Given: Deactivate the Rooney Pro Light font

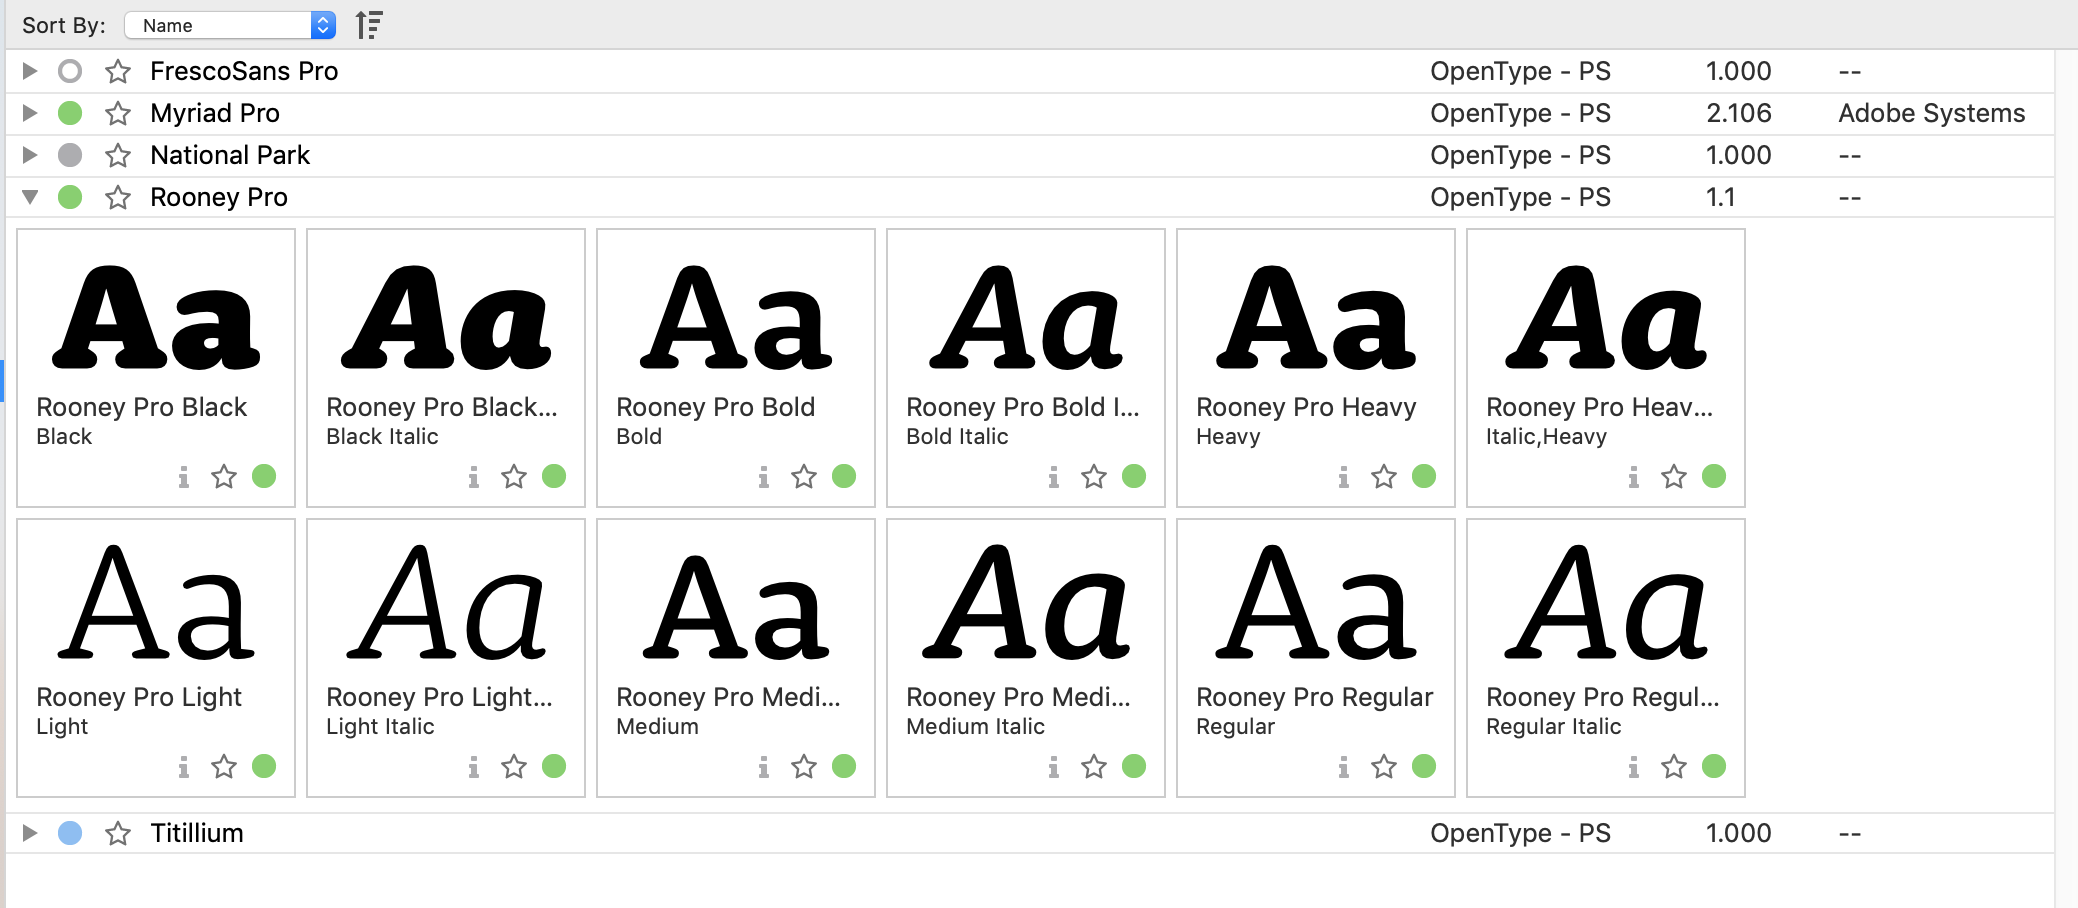Looking at the screenshot, I should pyautogui.click(x=263, y=767).
